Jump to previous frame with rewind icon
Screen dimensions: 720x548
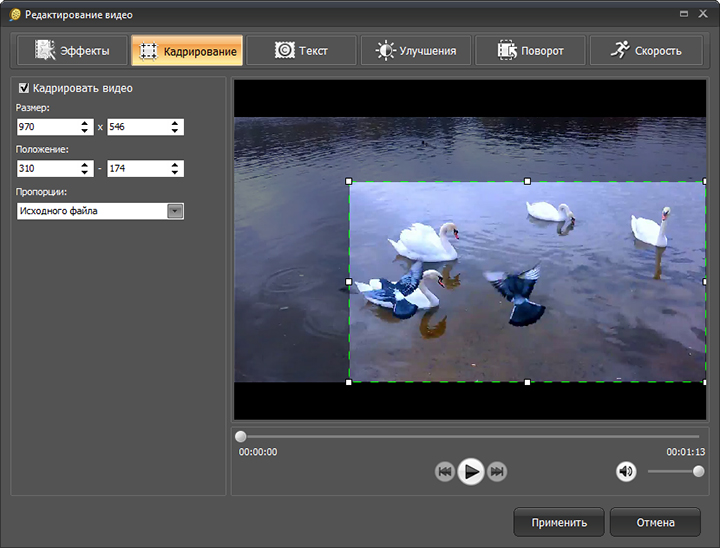tap(445, 472)
